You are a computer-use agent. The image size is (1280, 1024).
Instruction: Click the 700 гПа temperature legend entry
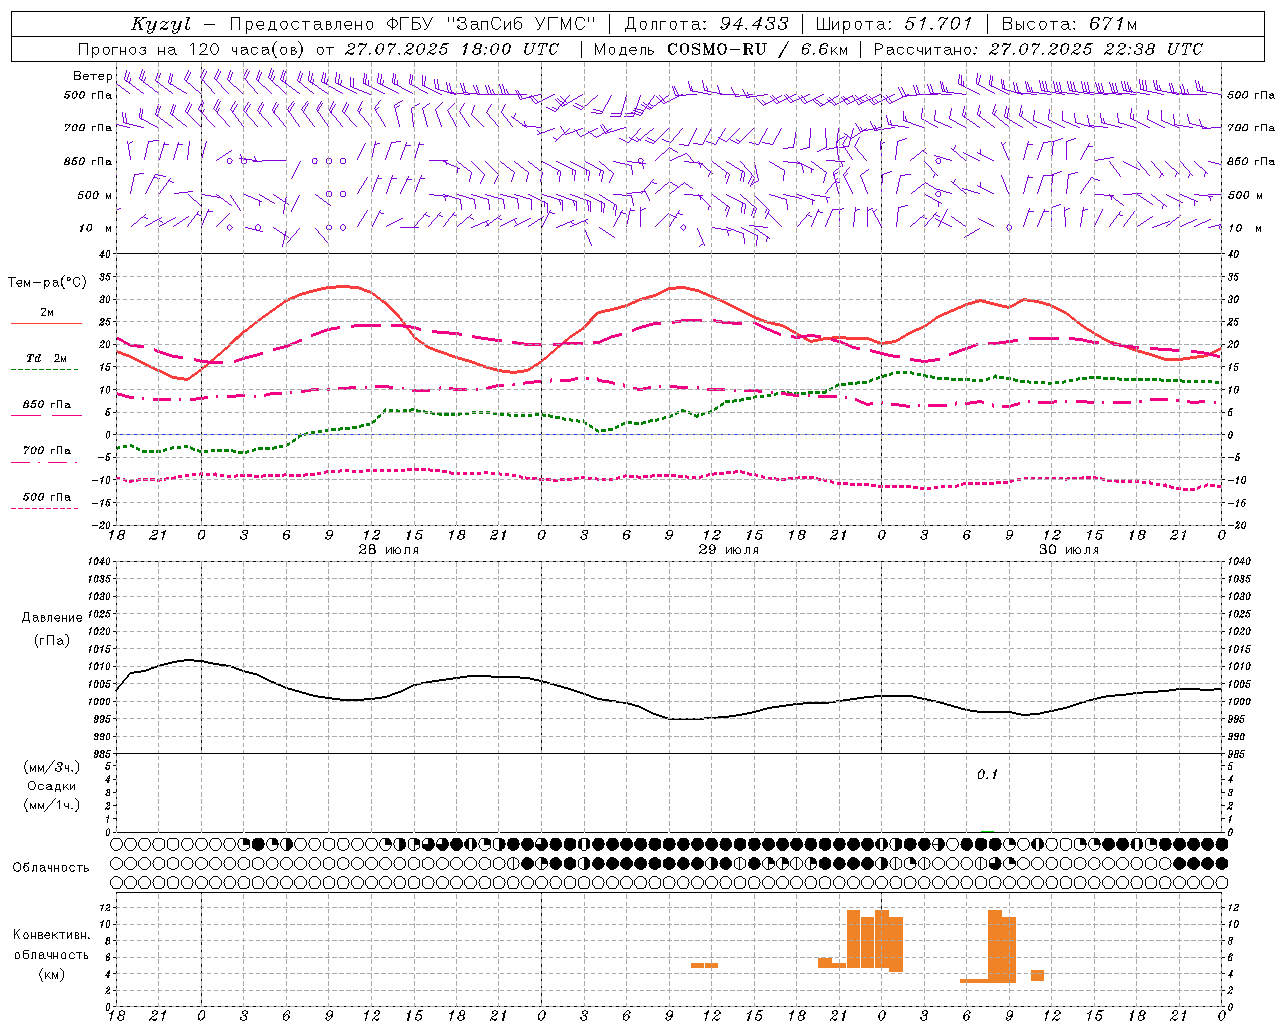[47, 451]
